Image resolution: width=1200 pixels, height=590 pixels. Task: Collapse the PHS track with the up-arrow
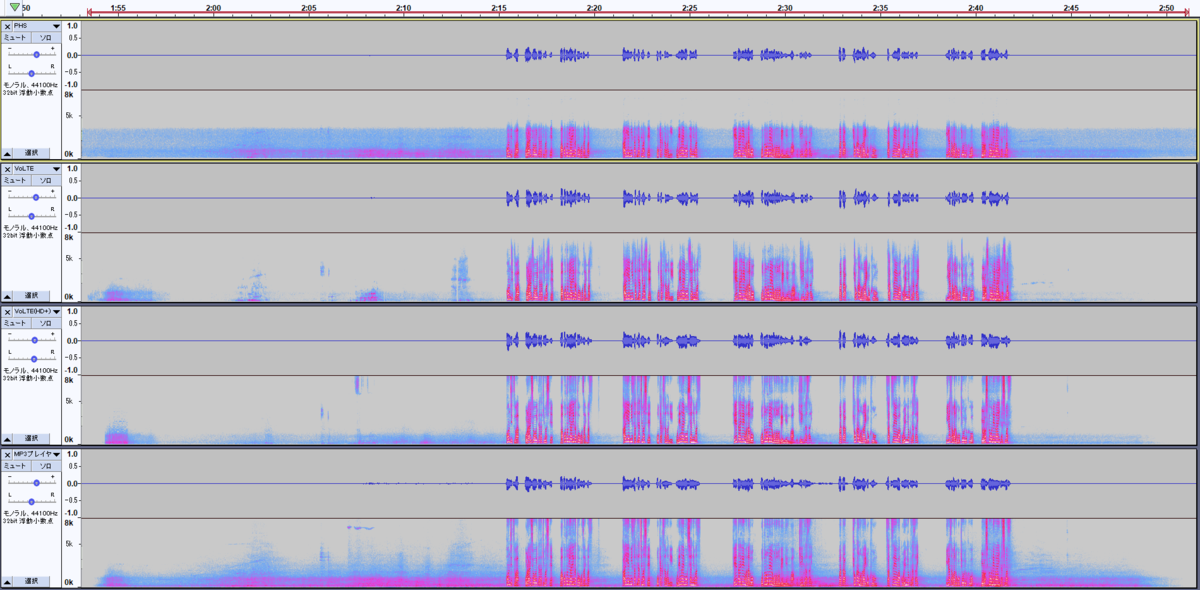(8, 153)
